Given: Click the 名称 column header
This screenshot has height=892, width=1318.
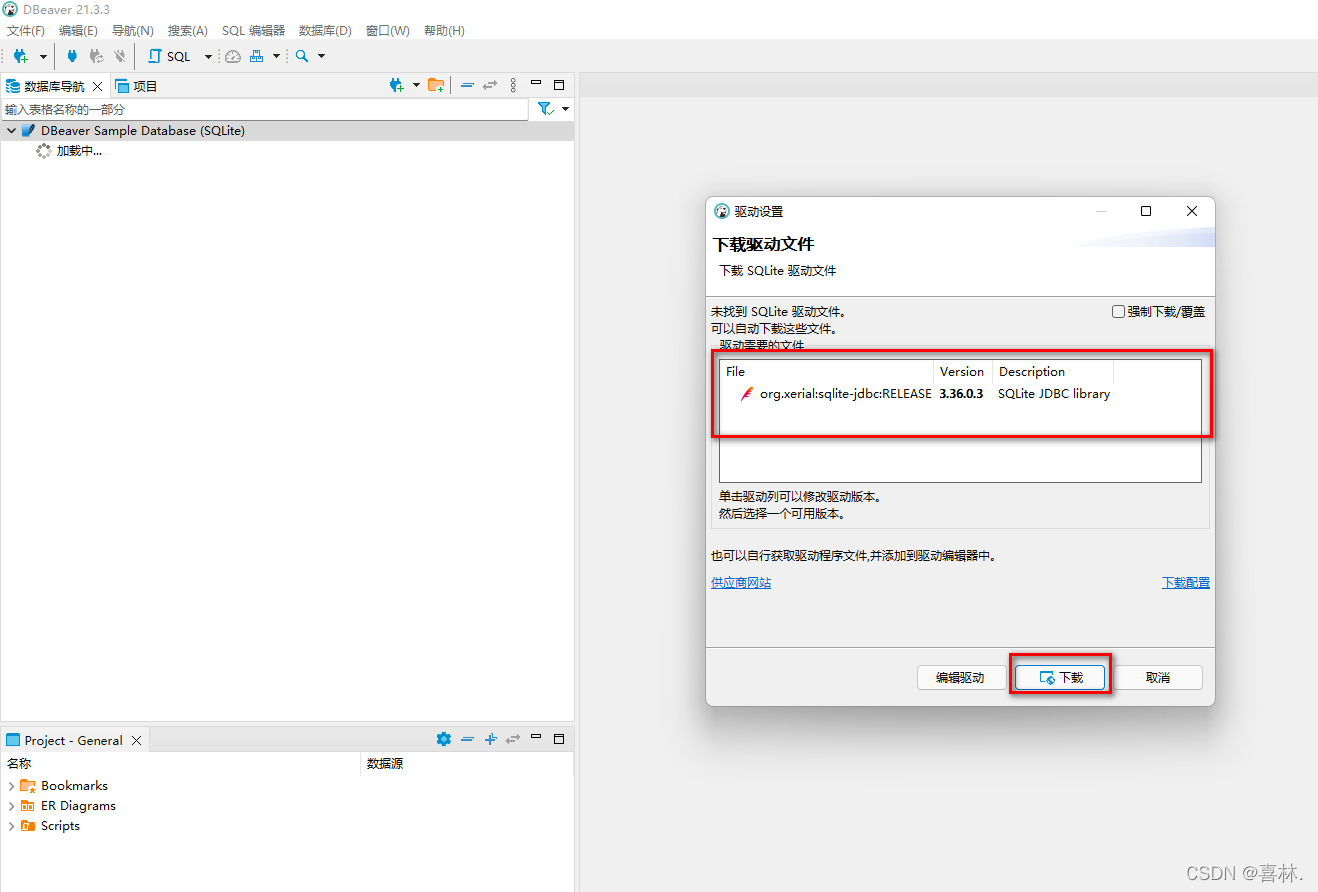Looking at the screenshot, I should coord(180,763).
